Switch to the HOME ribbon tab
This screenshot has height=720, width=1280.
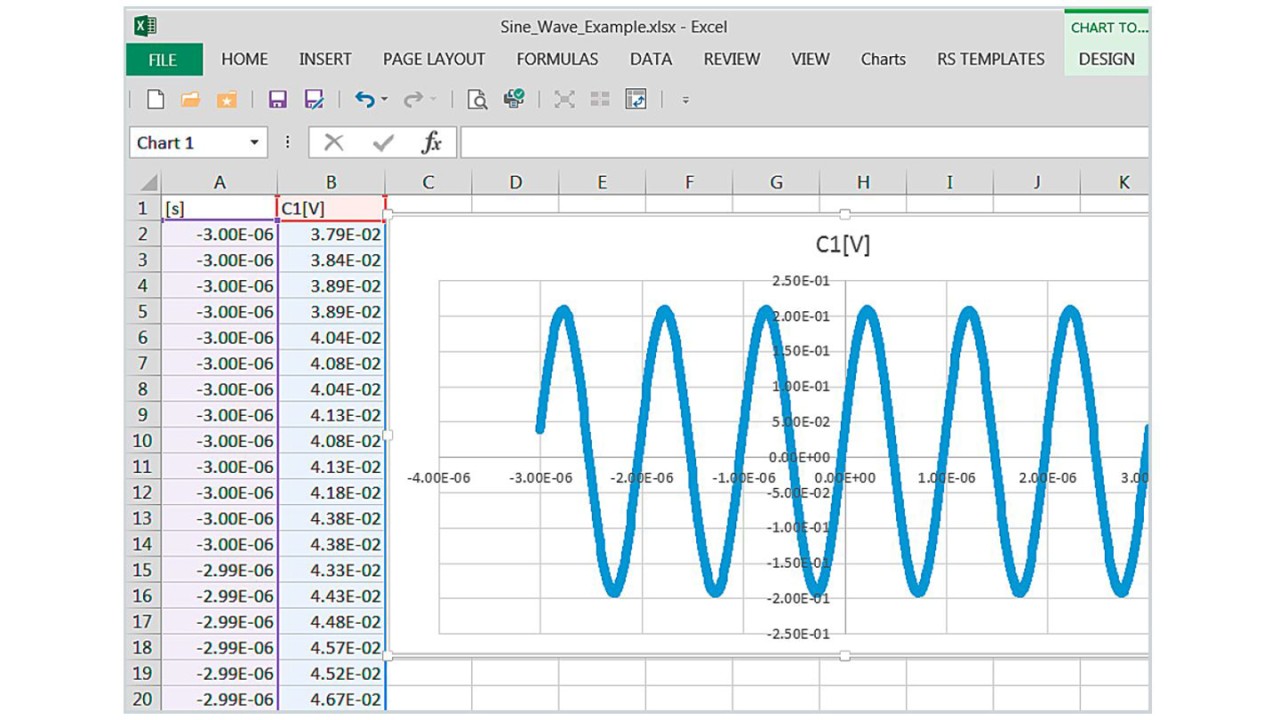[245, 59]
